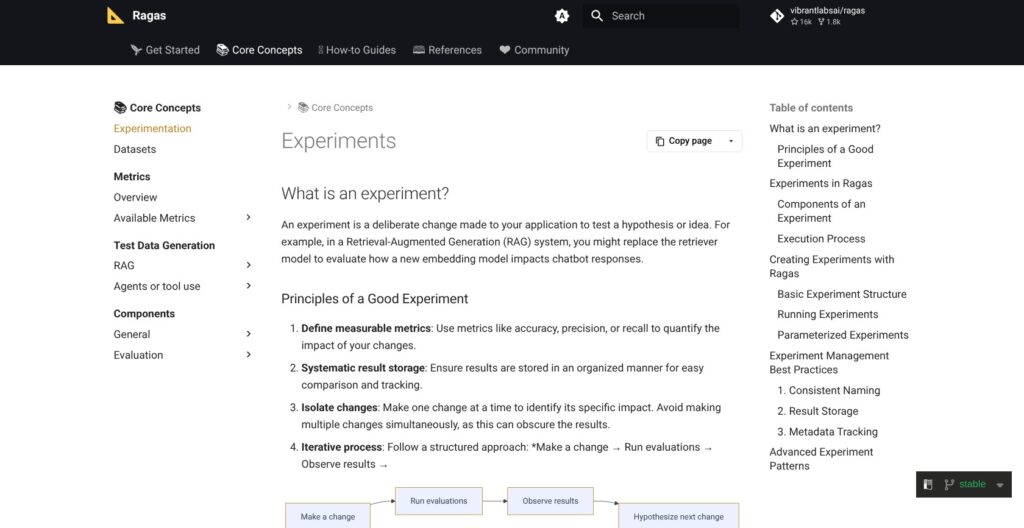Screen dimensions: 1024x528
Task: Toggle the light/dark theme switcher icon
Action: tap(562, 16)
